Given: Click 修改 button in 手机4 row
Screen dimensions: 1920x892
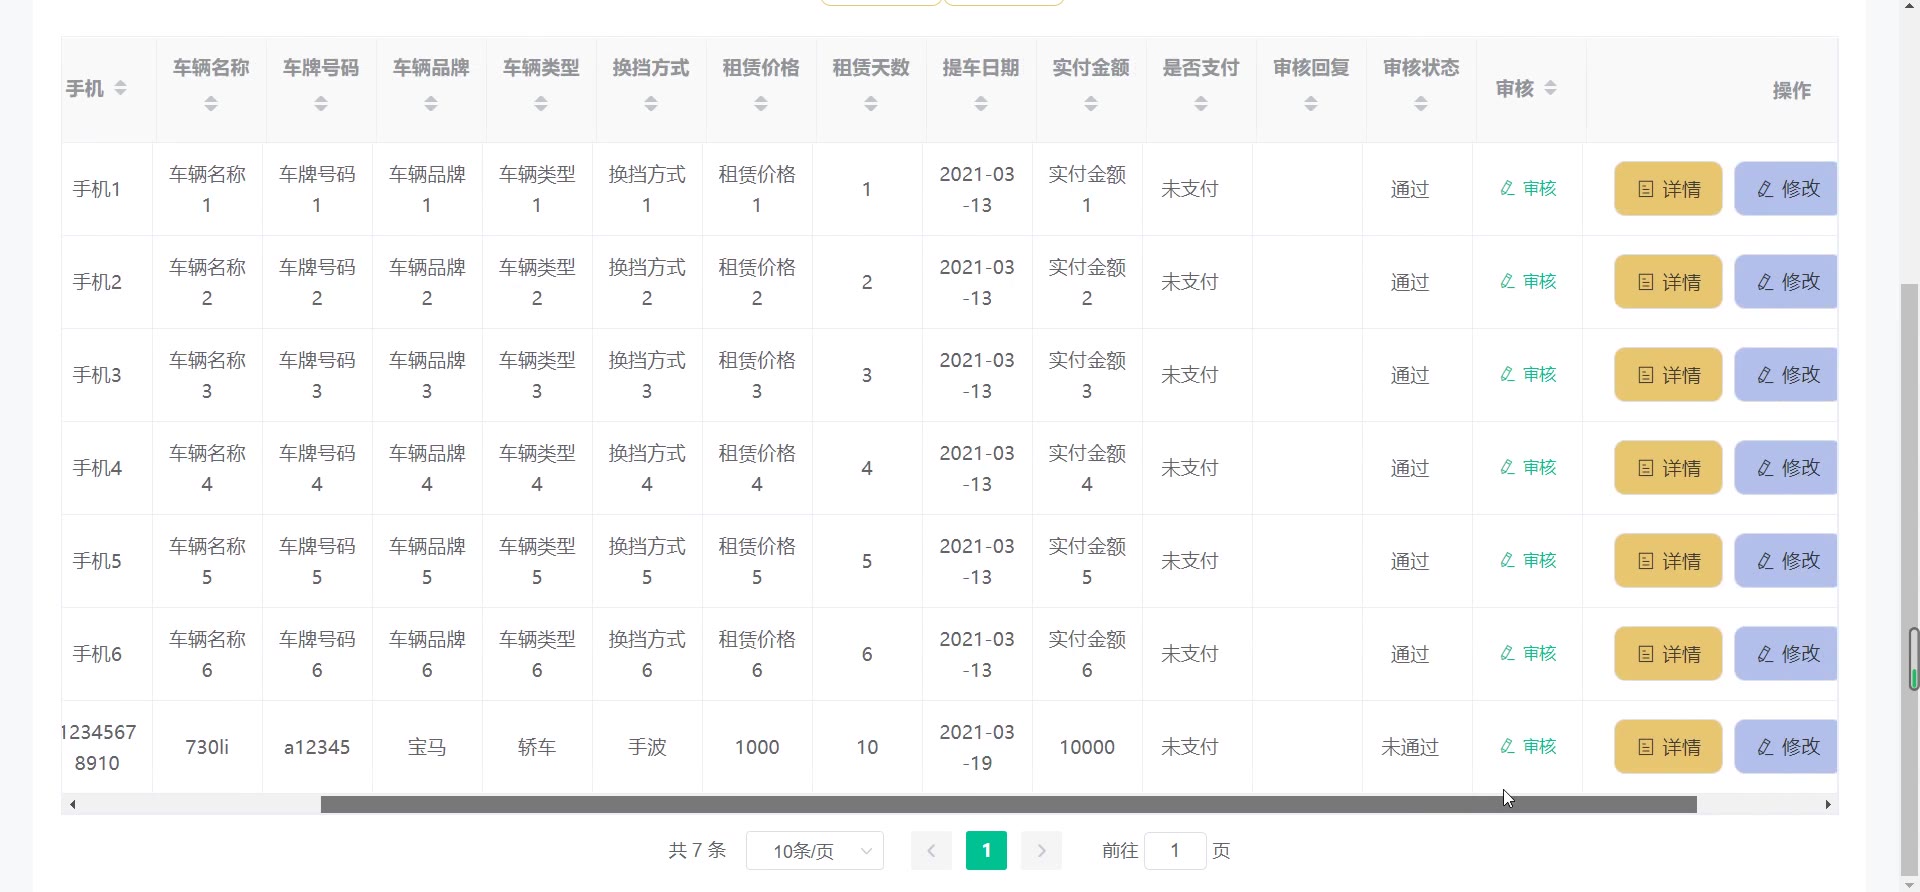Looking at the screenshot, I should pyautogui.click(x=1786, y=467).
